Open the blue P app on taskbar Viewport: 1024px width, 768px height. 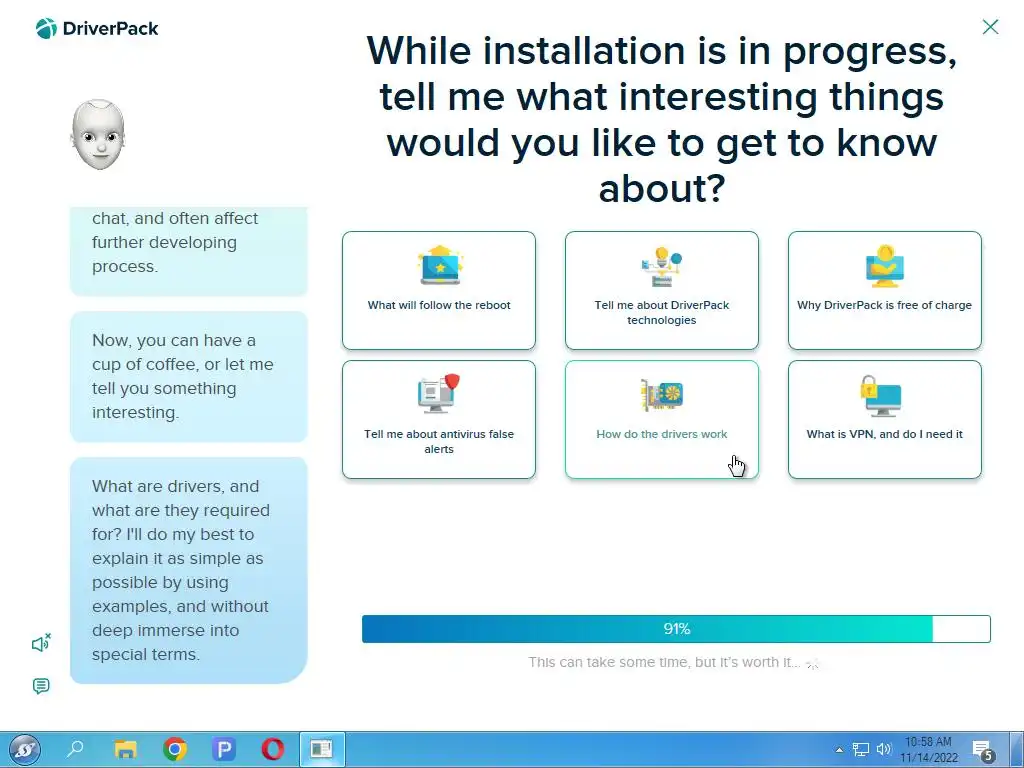pyautogui.click(x=223, y=749)
